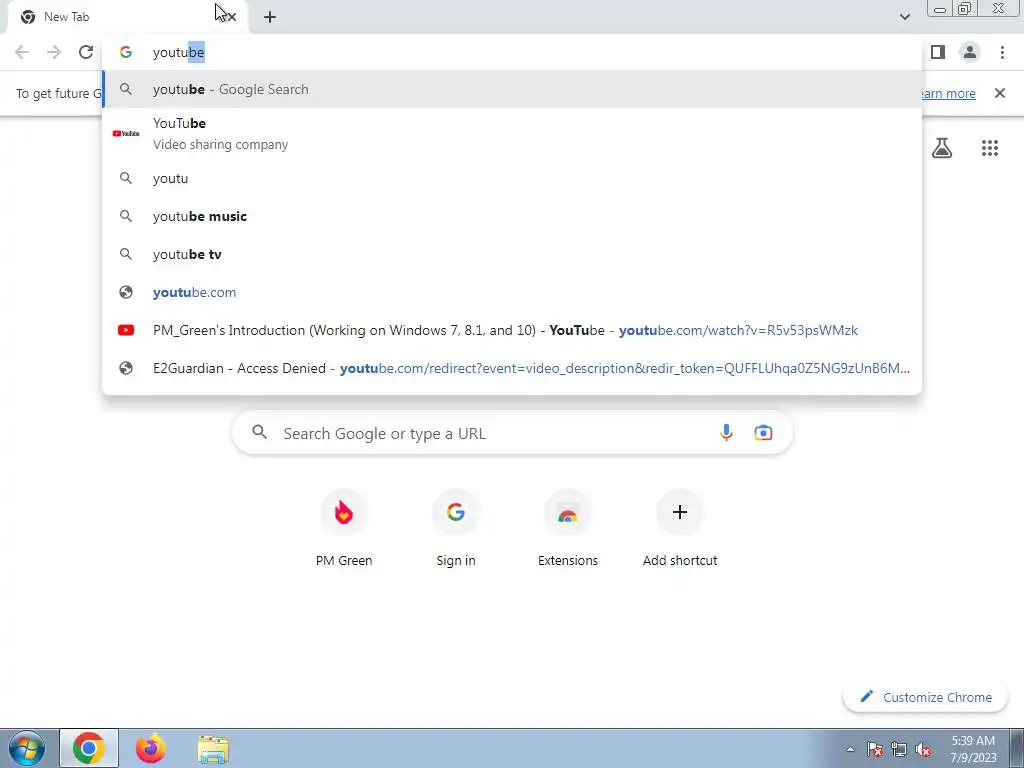Select 'youtube - Google Search' suggestion
The image size is (1024, 768).
pyautogui.click(x=512, y=89)
